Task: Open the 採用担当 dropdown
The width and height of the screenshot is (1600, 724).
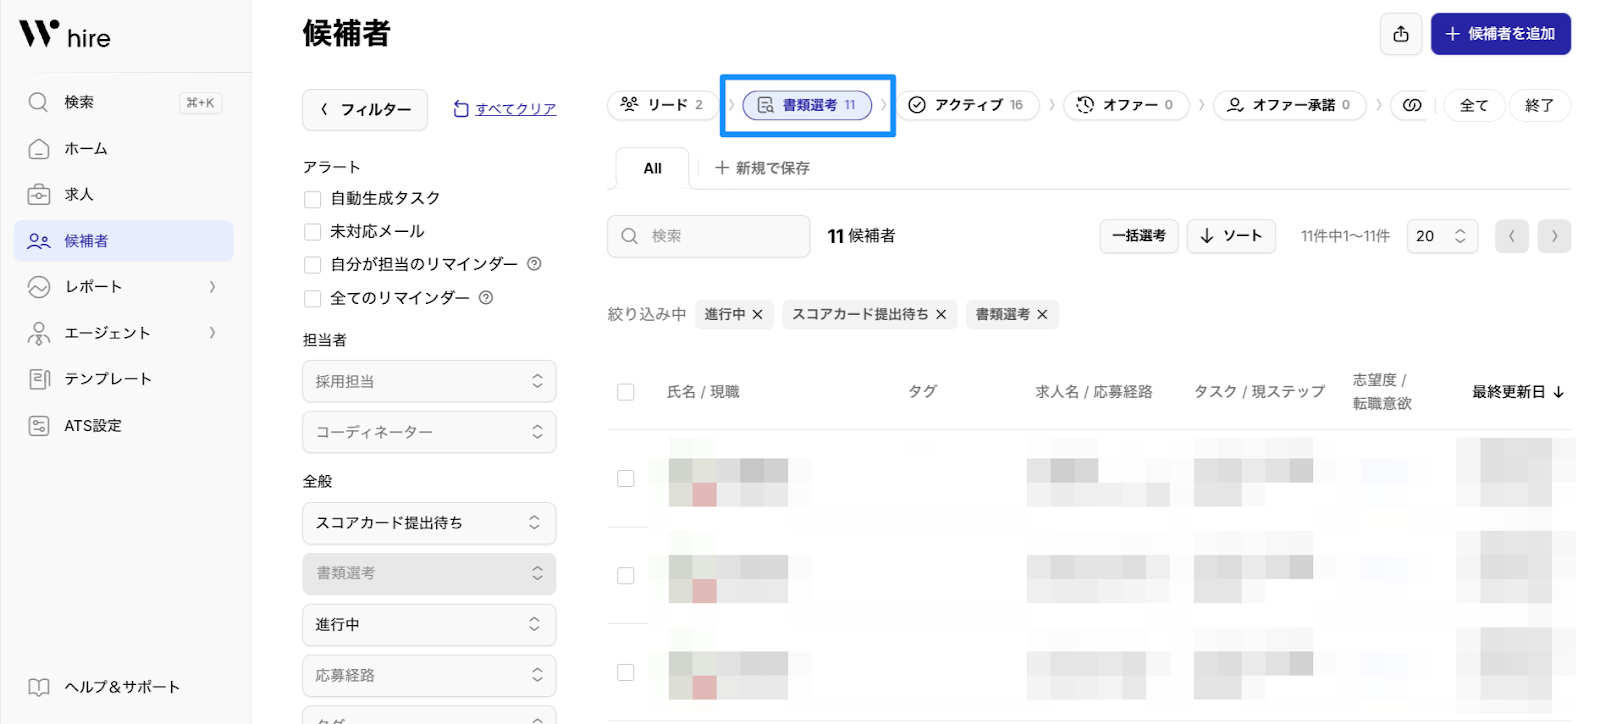Action: (x=429, y=381)
